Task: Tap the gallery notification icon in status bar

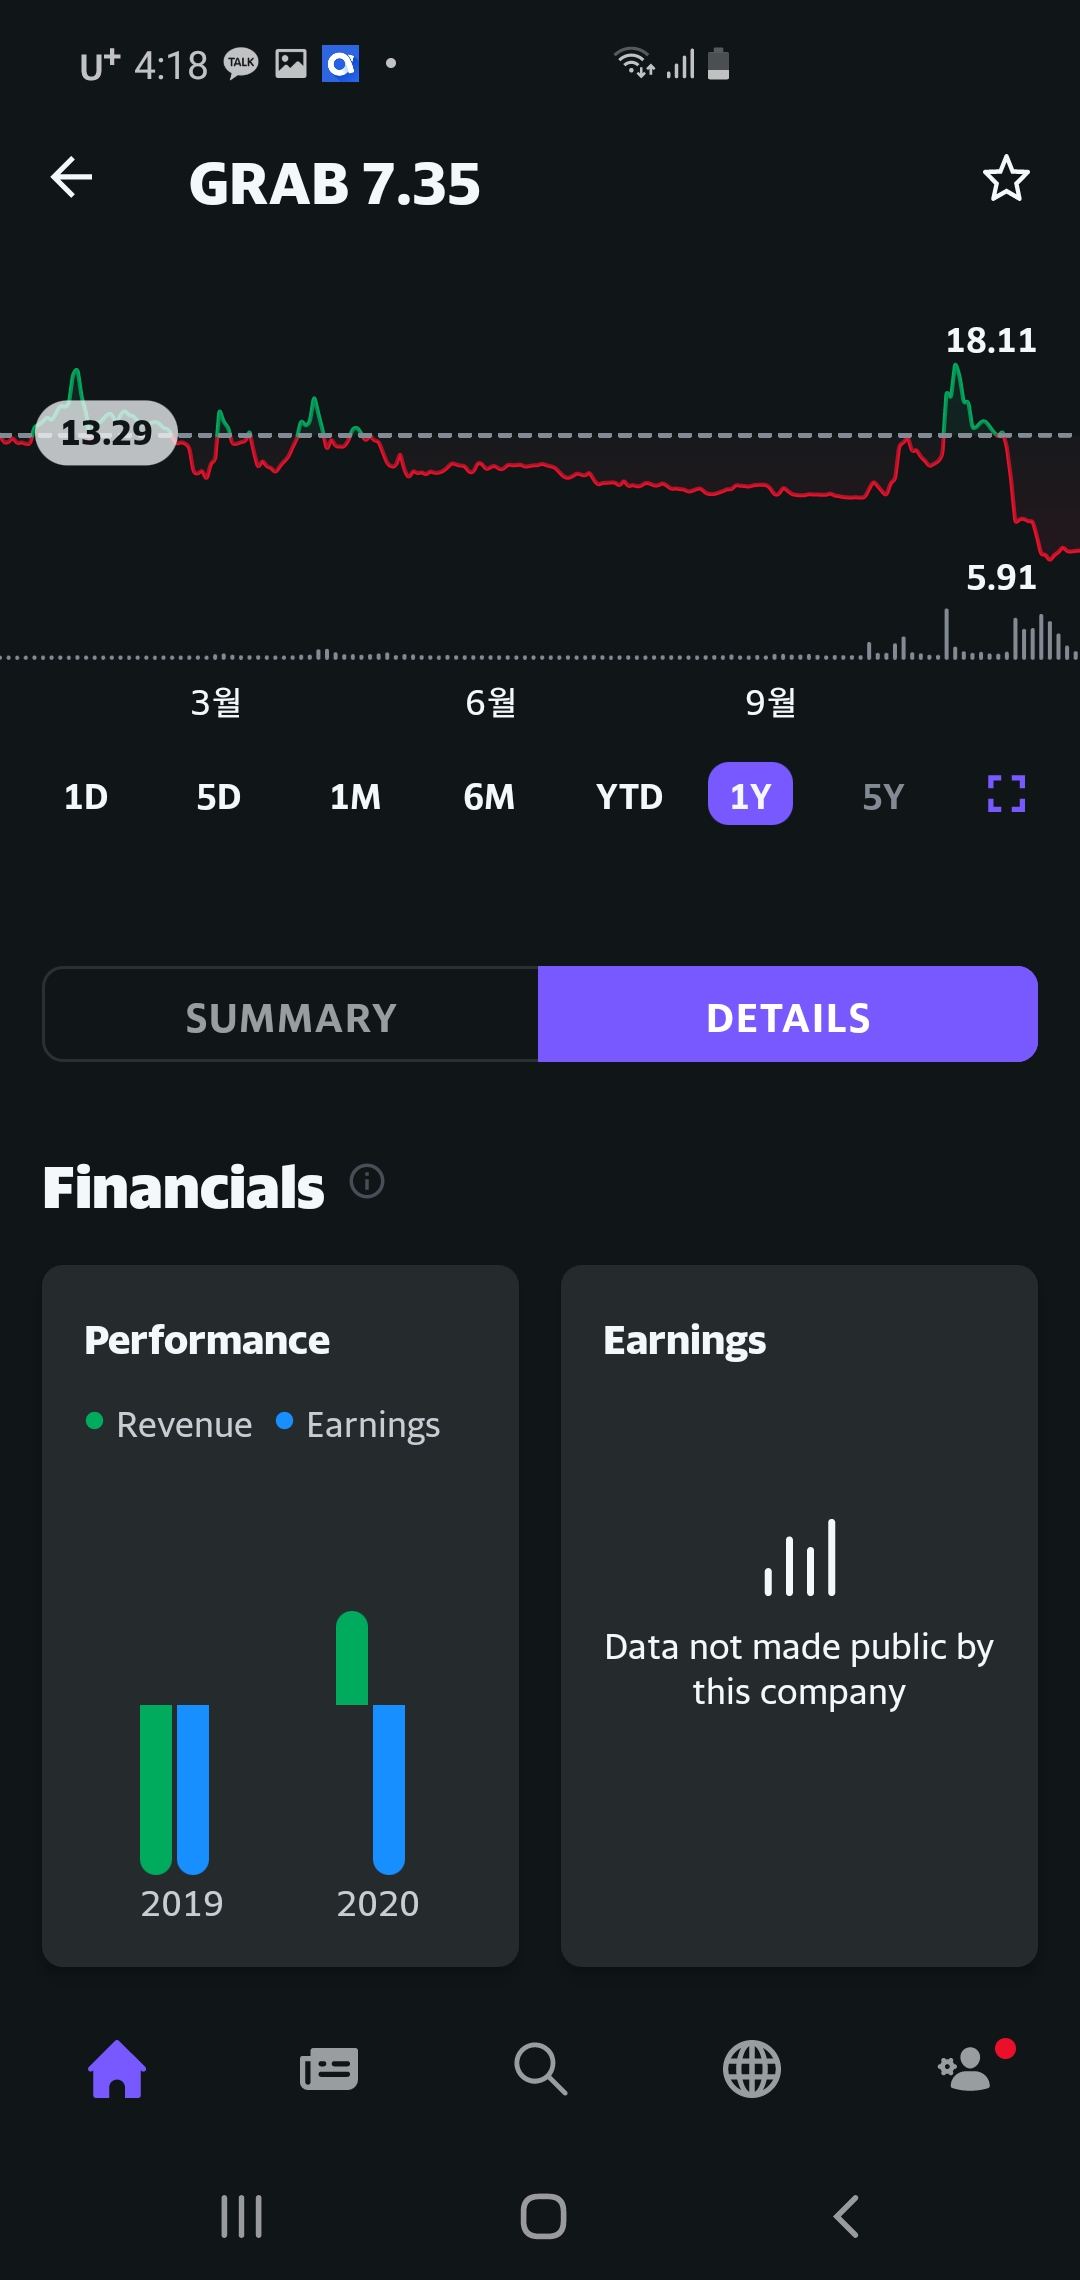Action: [x=291, y=64]
